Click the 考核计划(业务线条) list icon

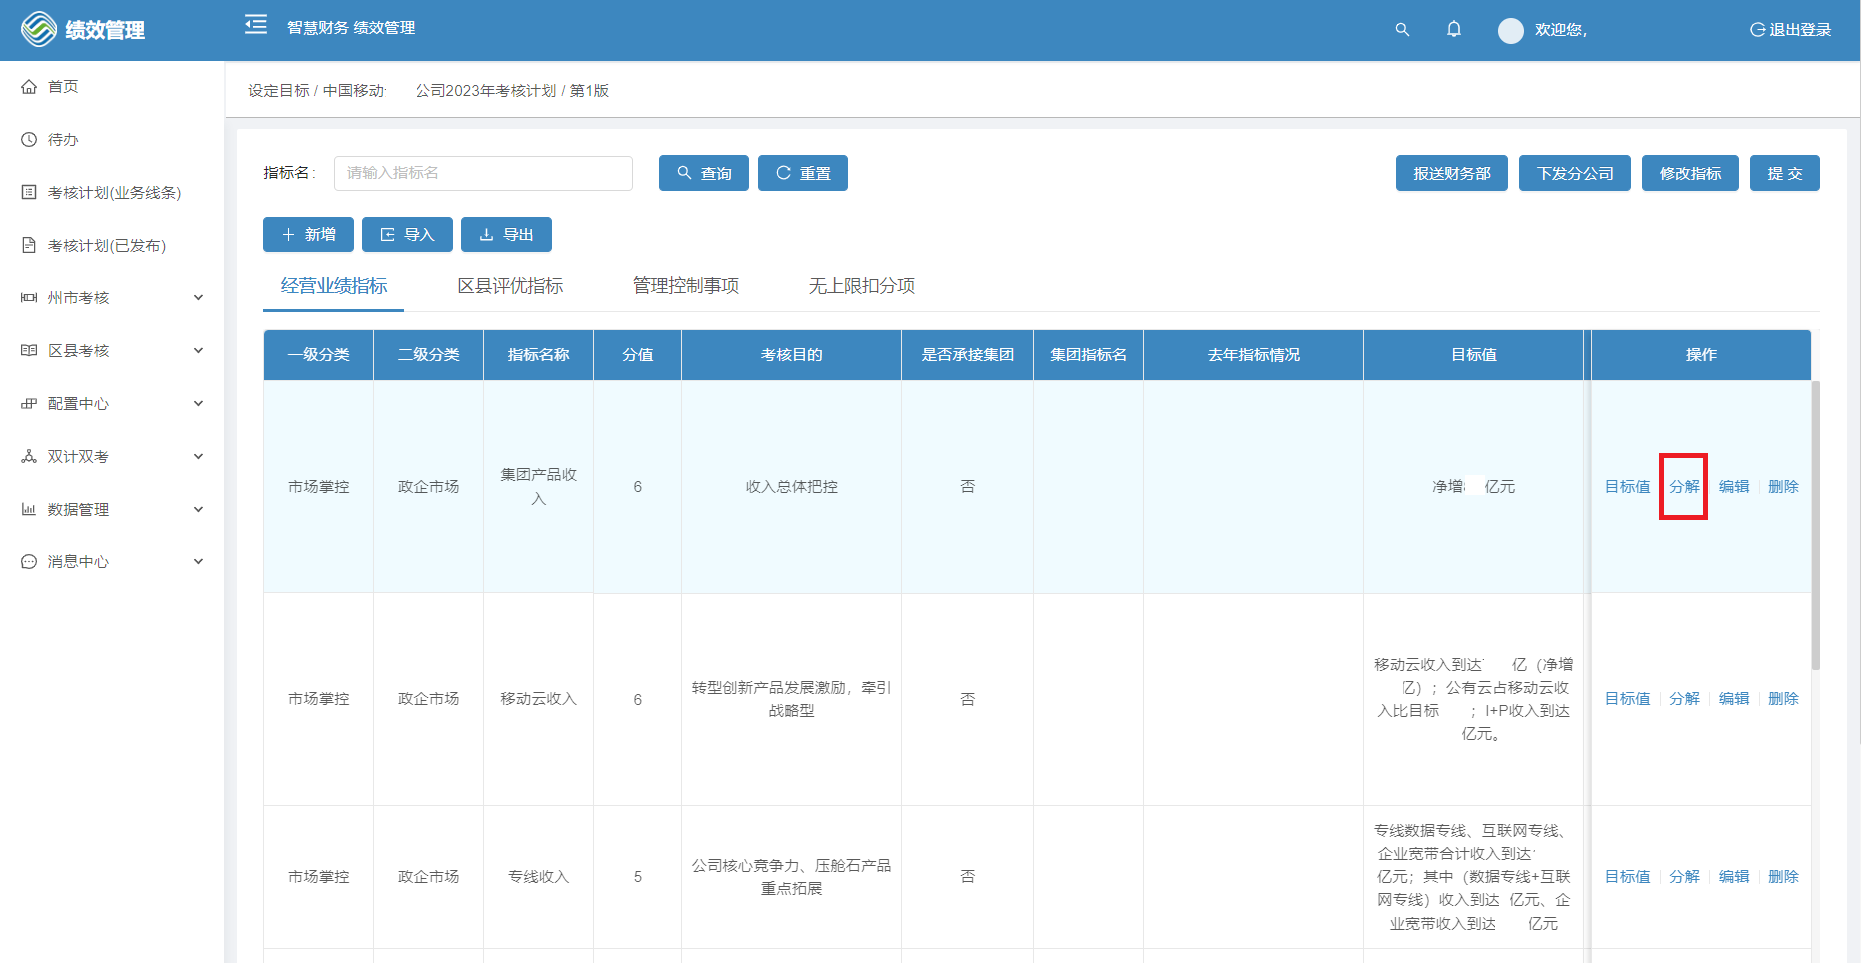(29, 192)
